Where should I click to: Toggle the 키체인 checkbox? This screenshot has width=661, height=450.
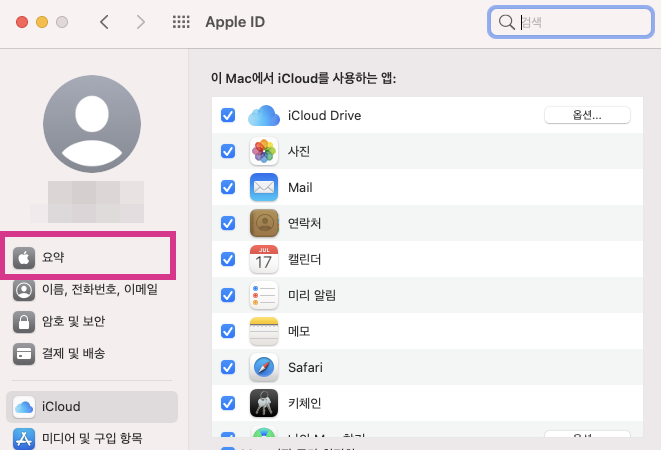pos(228,403)
